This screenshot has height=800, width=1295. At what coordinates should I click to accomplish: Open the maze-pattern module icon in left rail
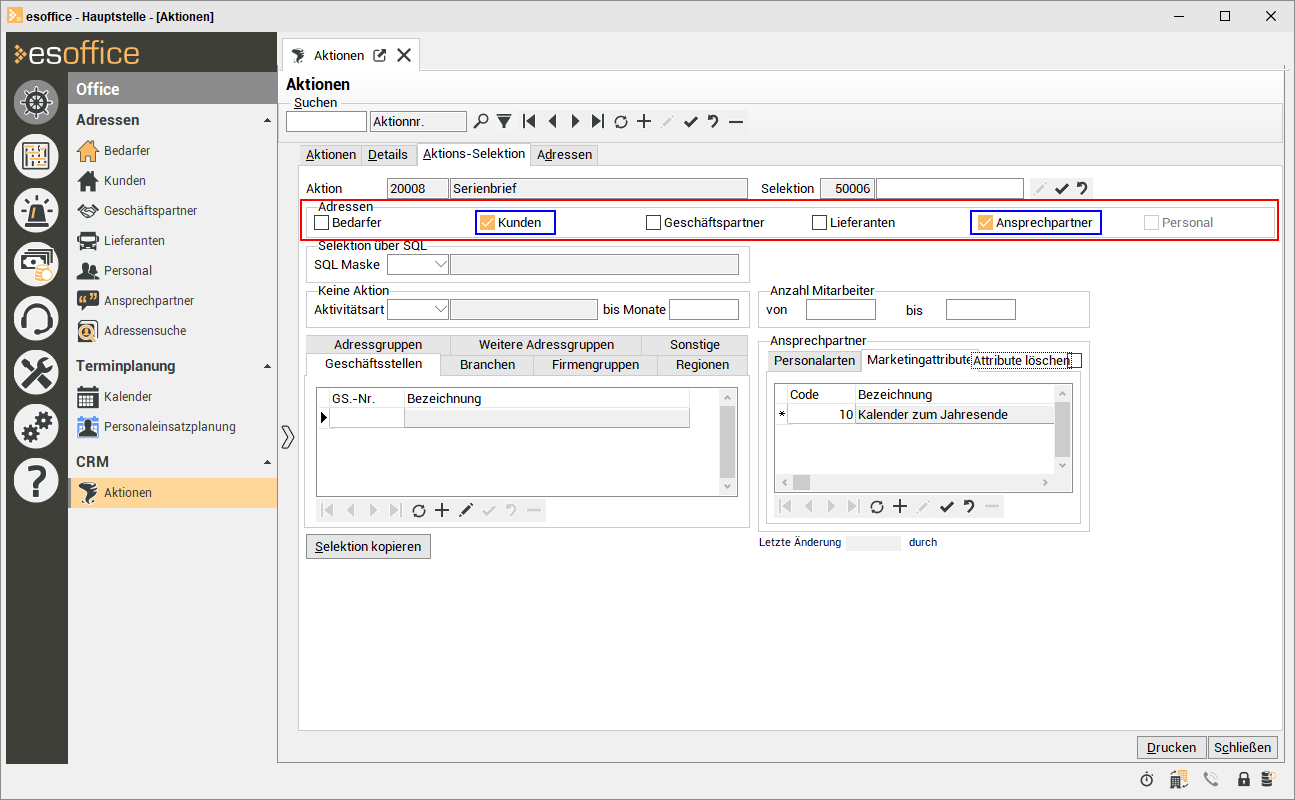tap(36, 156)
